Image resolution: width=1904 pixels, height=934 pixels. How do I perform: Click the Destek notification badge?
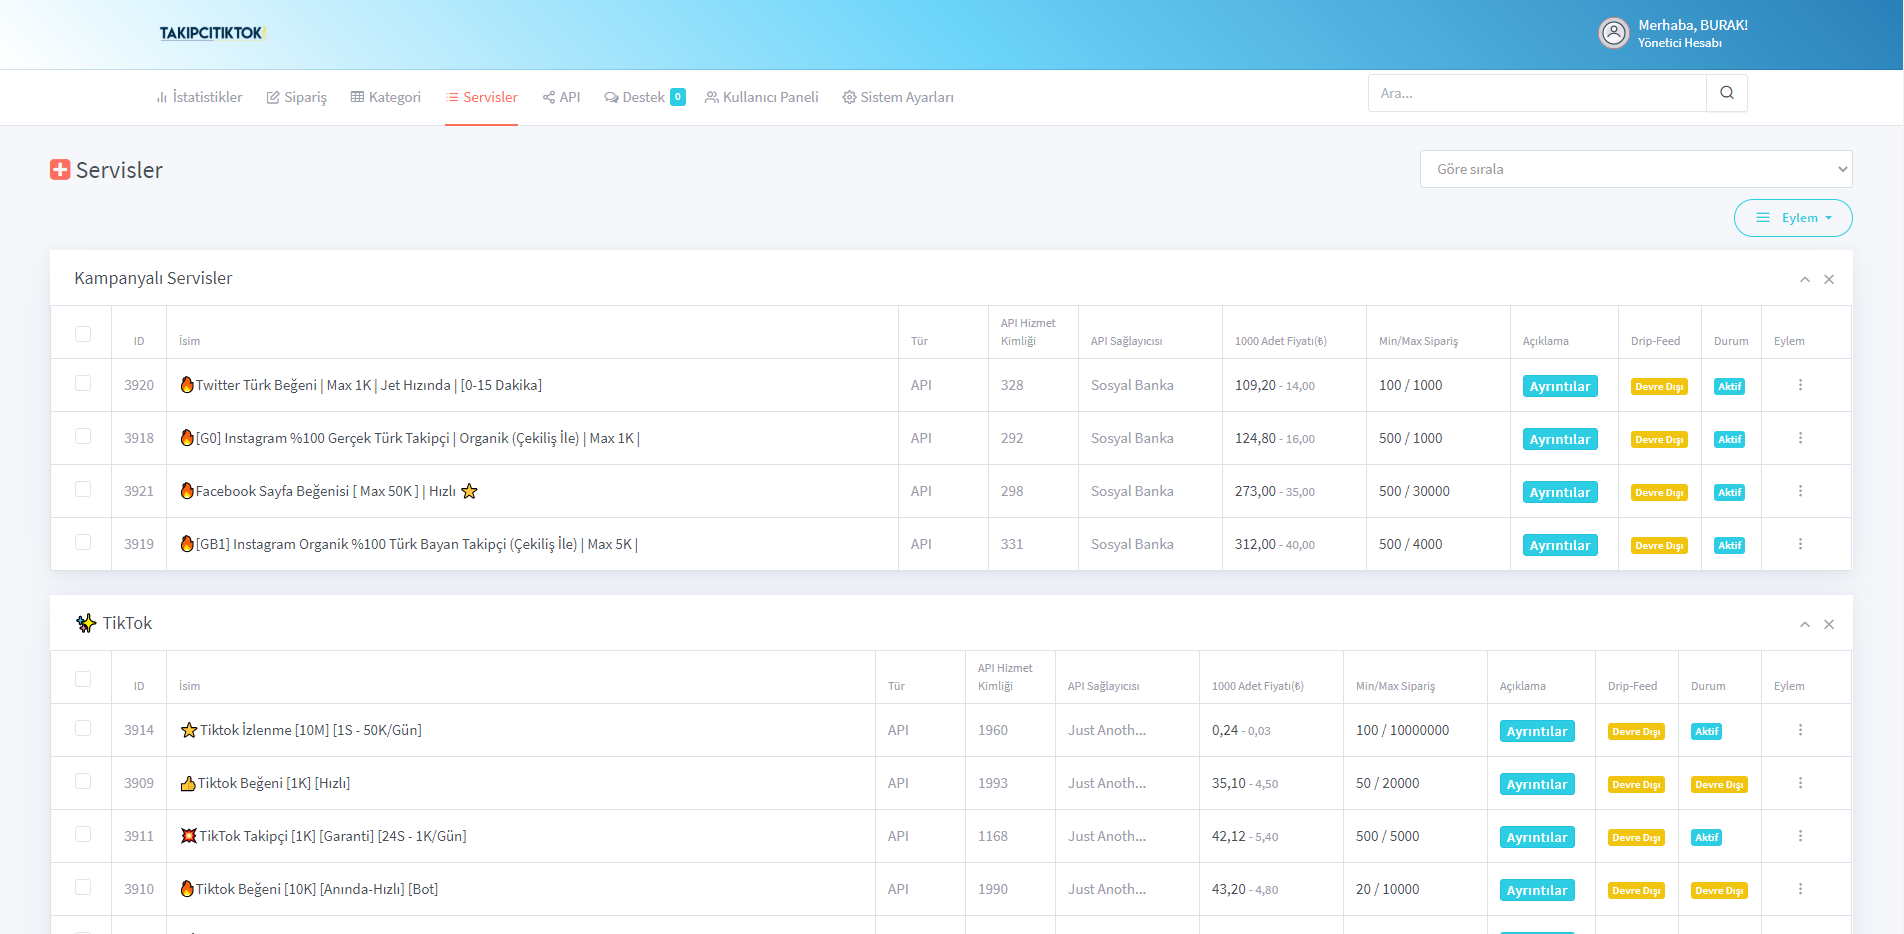678,97
